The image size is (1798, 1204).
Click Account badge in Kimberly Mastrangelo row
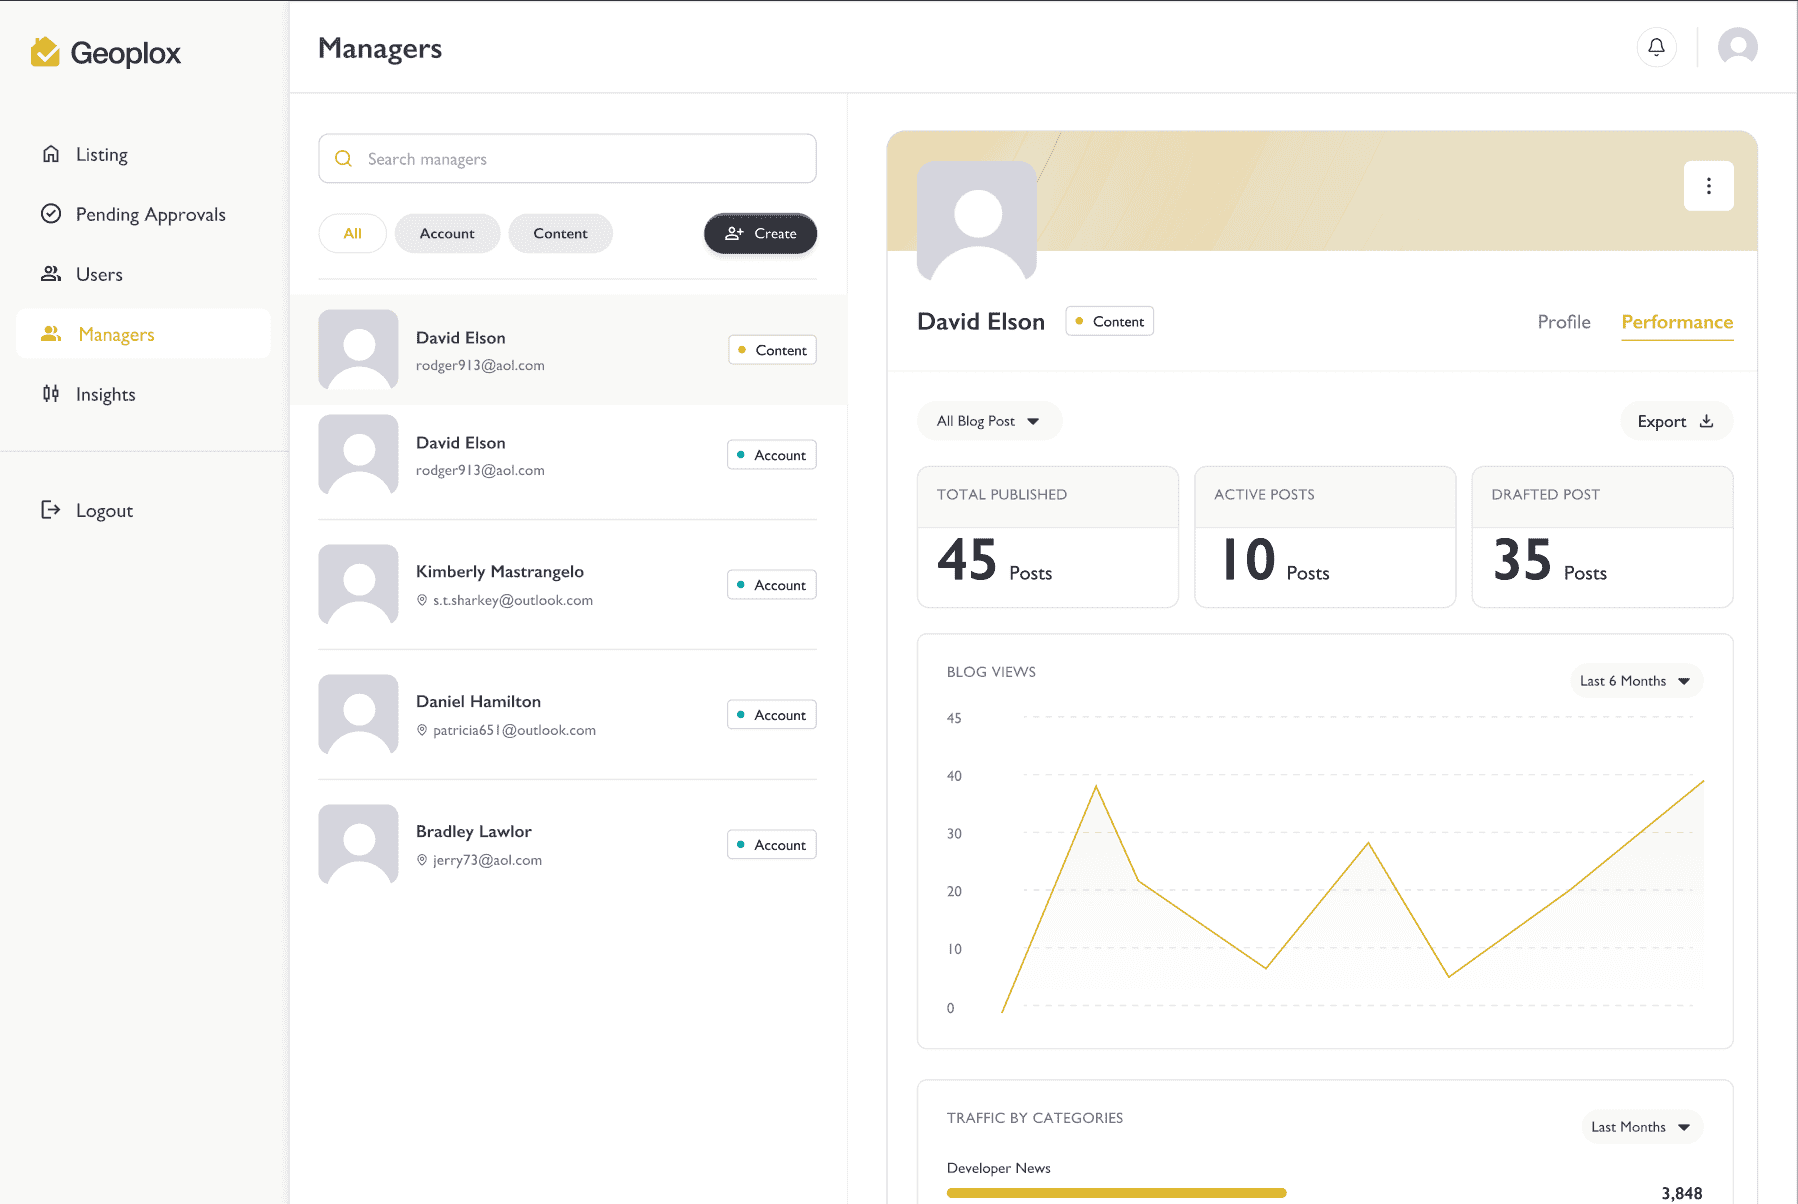(771, 585)
